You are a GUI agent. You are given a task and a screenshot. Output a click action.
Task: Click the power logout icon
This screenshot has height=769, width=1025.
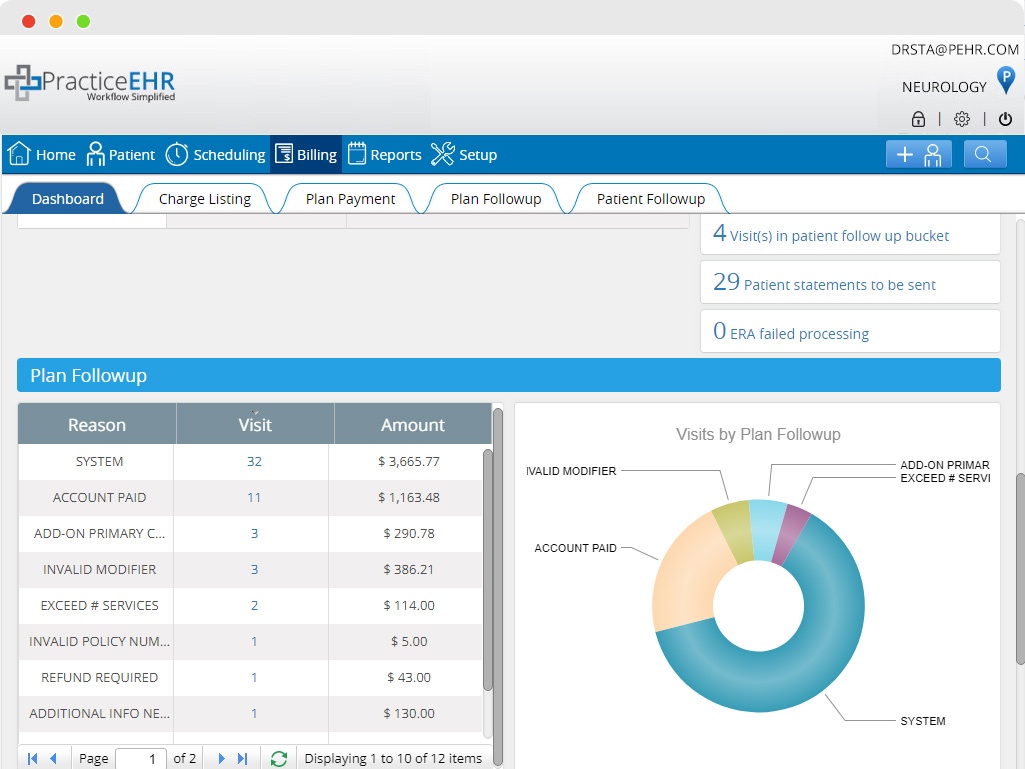tap(1005, 119)
